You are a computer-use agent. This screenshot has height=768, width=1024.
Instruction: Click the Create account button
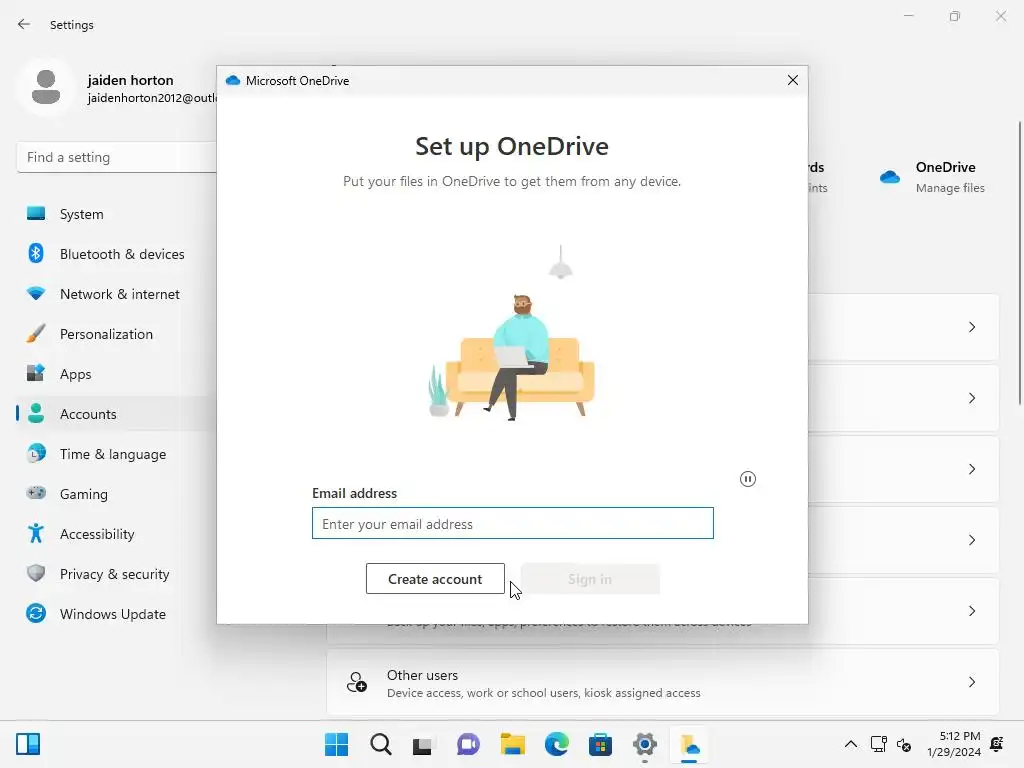click(x=435, y=579)
